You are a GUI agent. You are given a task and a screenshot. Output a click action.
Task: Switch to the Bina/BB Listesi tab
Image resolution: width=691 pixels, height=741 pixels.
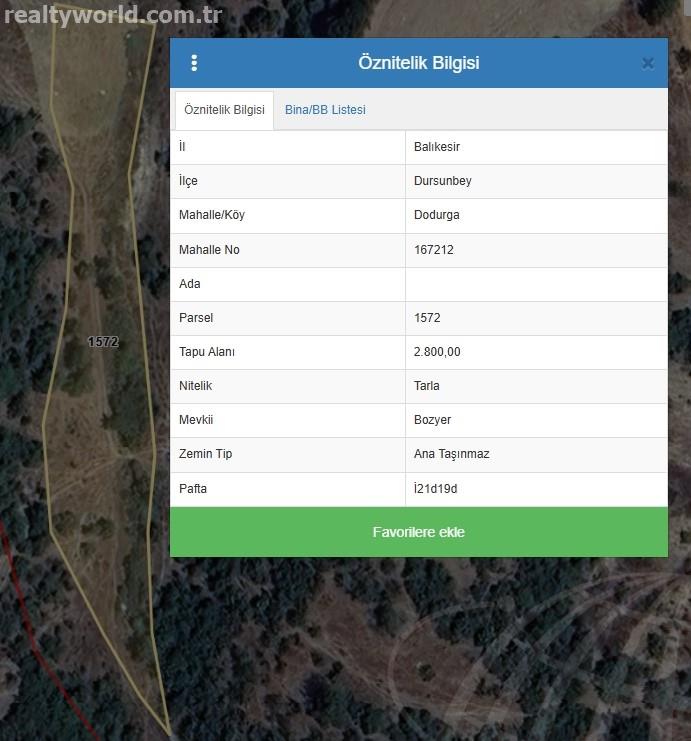coord(325,110)
